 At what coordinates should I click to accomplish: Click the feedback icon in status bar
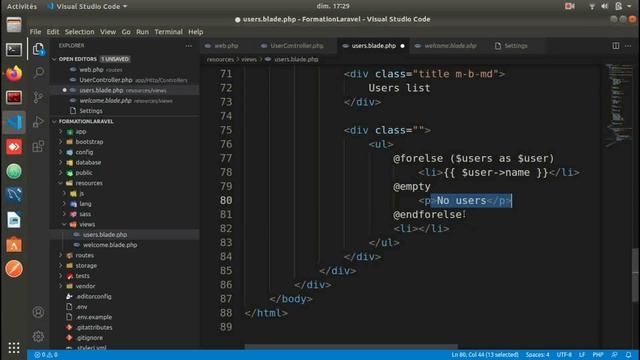point(614,355)
